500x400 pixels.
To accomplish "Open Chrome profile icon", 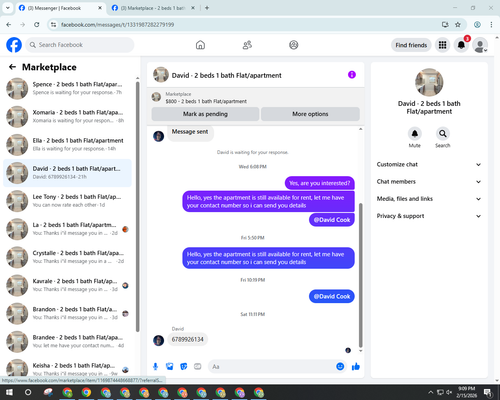I will pyautogui.click(x=477, y=25).
